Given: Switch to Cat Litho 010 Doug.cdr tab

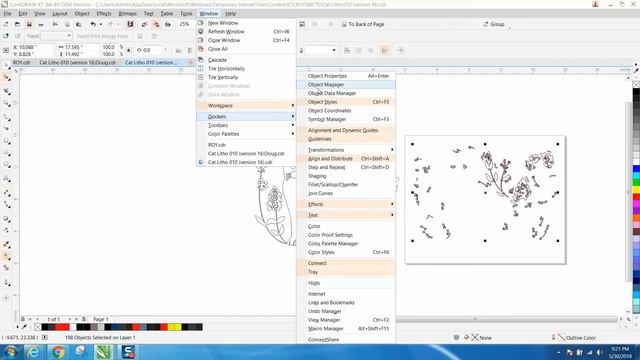Looking at the screenshot, I should pos(78,62).
